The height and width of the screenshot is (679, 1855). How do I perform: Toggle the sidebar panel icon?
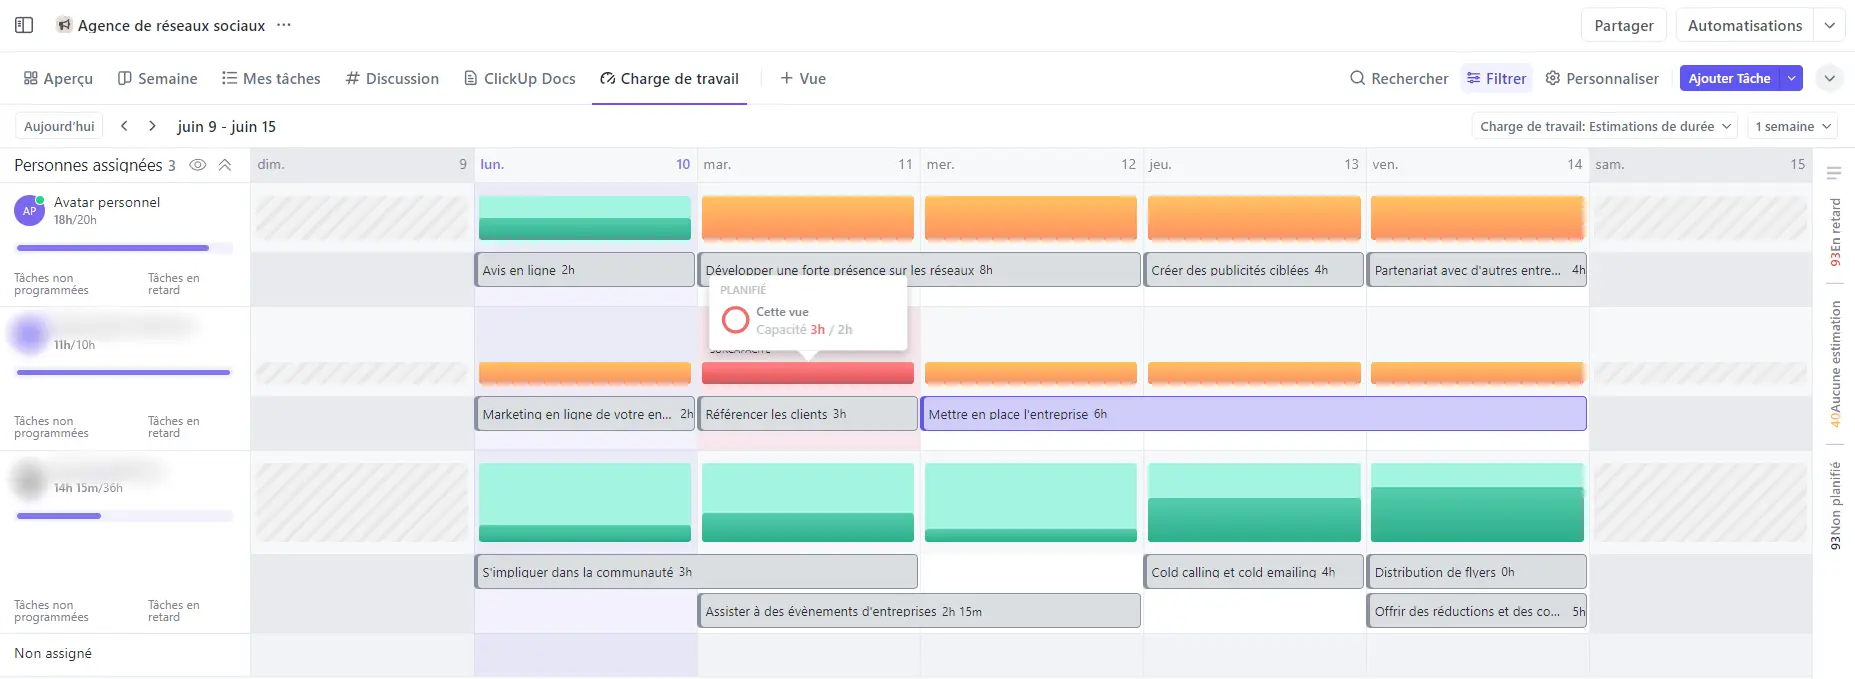(x=24, y=25)
